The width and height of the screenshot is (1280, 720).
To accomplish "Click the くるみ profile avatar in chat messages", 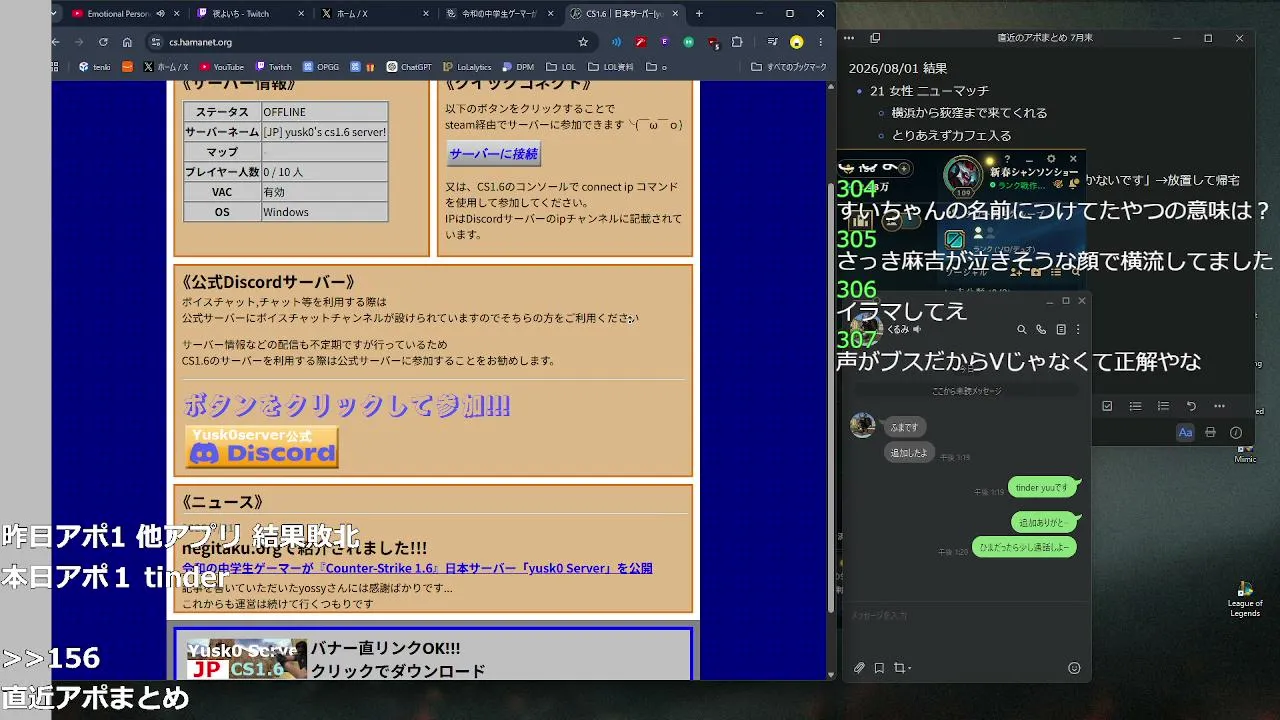I will [x=863, y=425].
